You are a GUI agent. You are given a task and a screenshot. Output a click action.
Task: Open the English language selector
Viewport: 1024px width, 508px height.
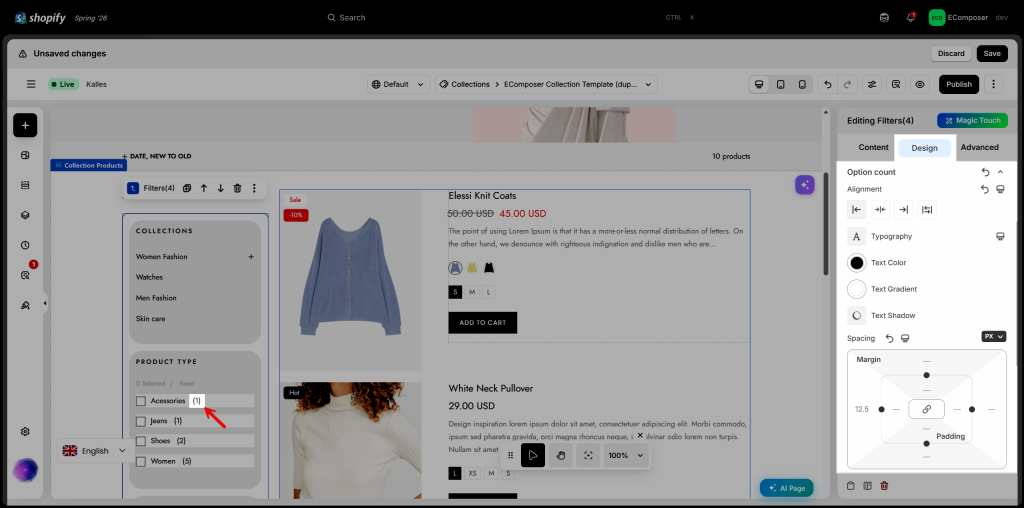tap(95, 451)
